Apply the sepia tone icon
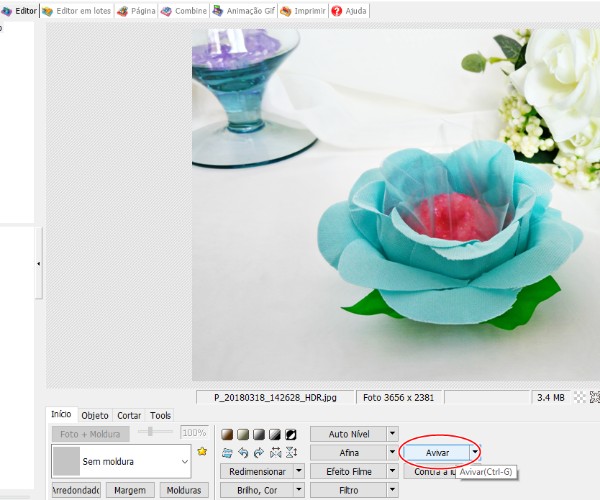Image resolution: width=600 pixels, height=500 pixels. pyautogui.click(x=228, y=435)
